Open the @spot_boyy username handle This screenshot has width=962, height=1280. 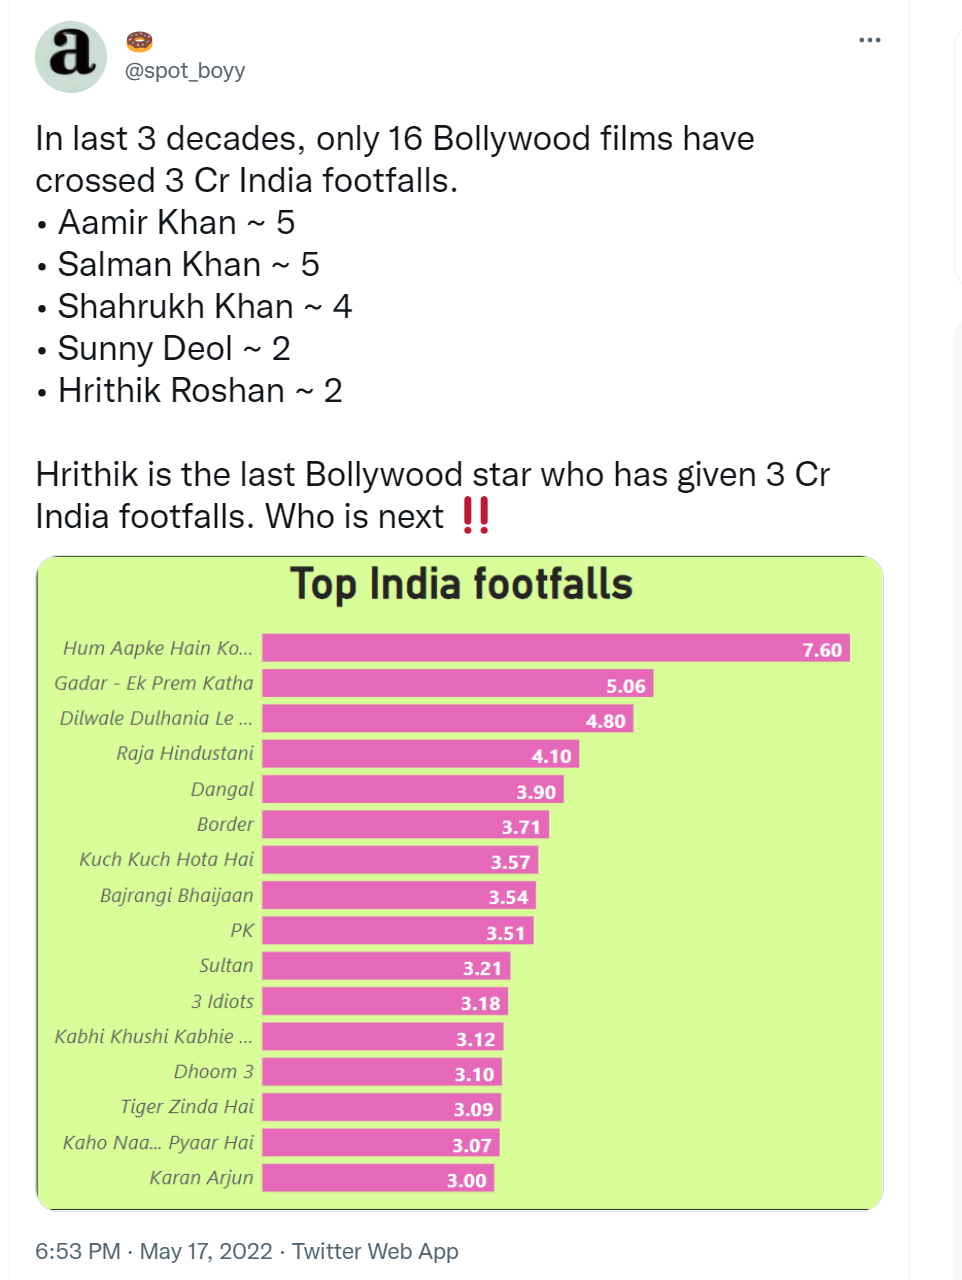[x=183, y=70]
